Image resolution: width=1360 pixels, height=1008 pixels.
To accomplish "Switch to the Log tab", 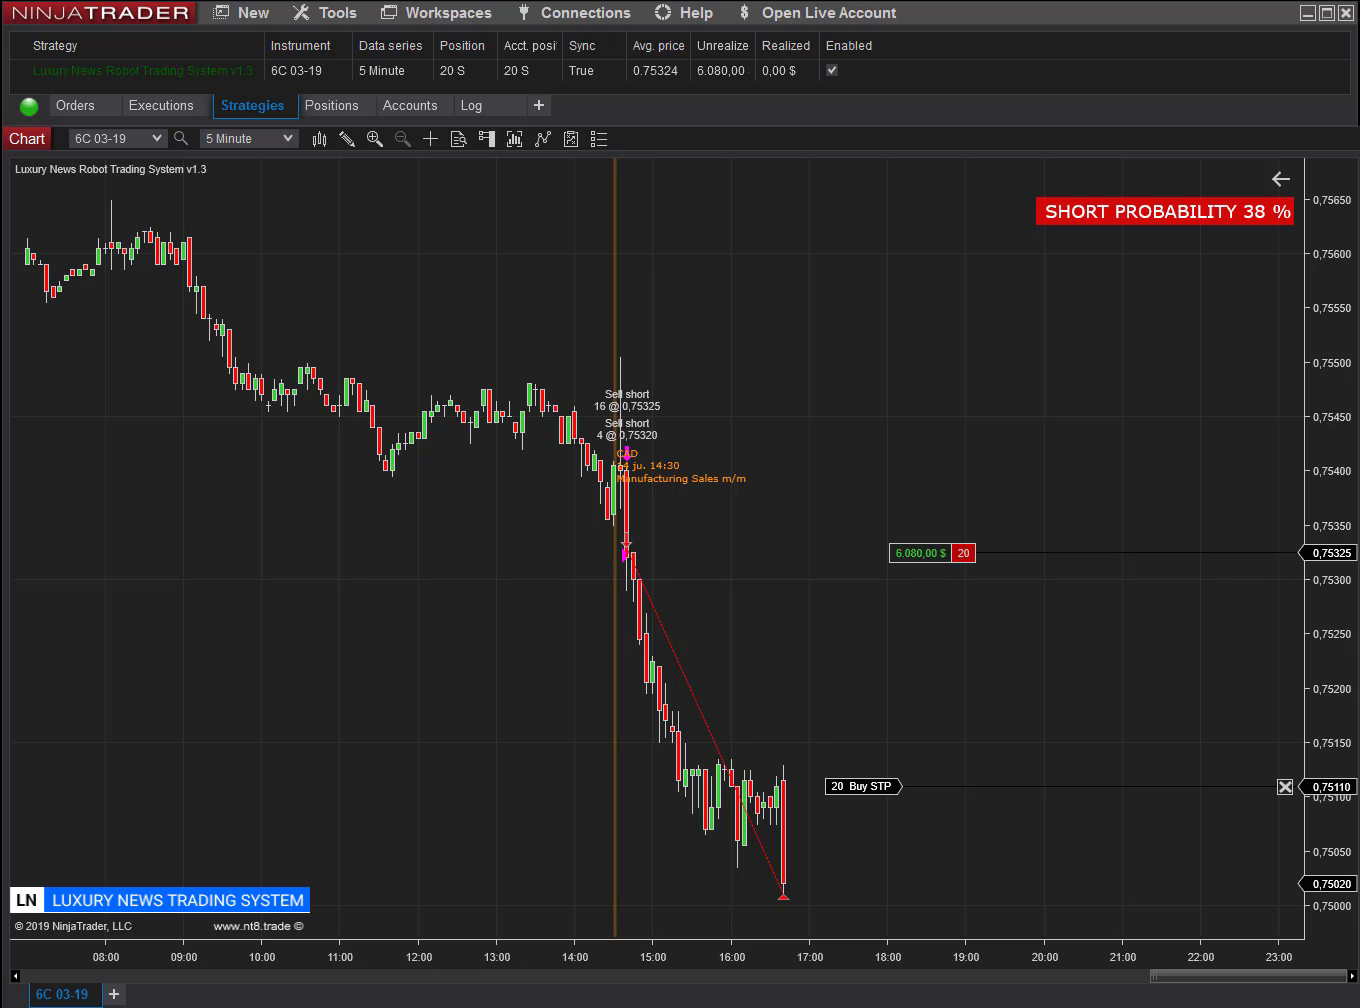I will pos(471,105).
